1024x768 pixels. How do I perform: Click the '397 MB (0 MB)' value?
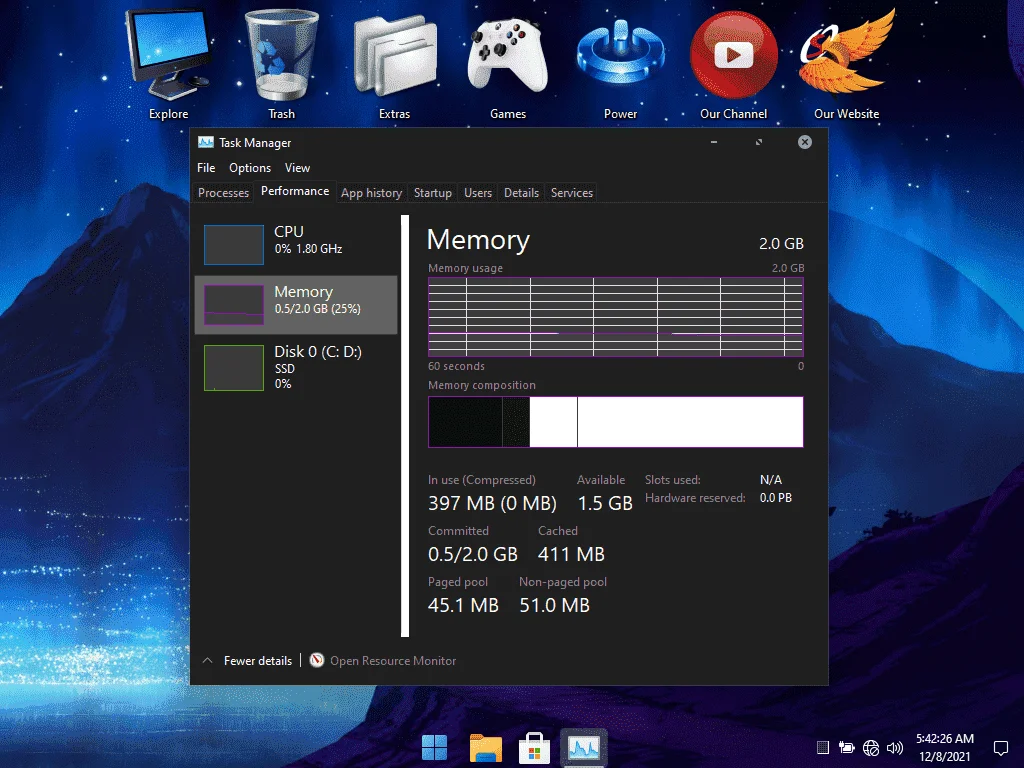tap(492, 503)
